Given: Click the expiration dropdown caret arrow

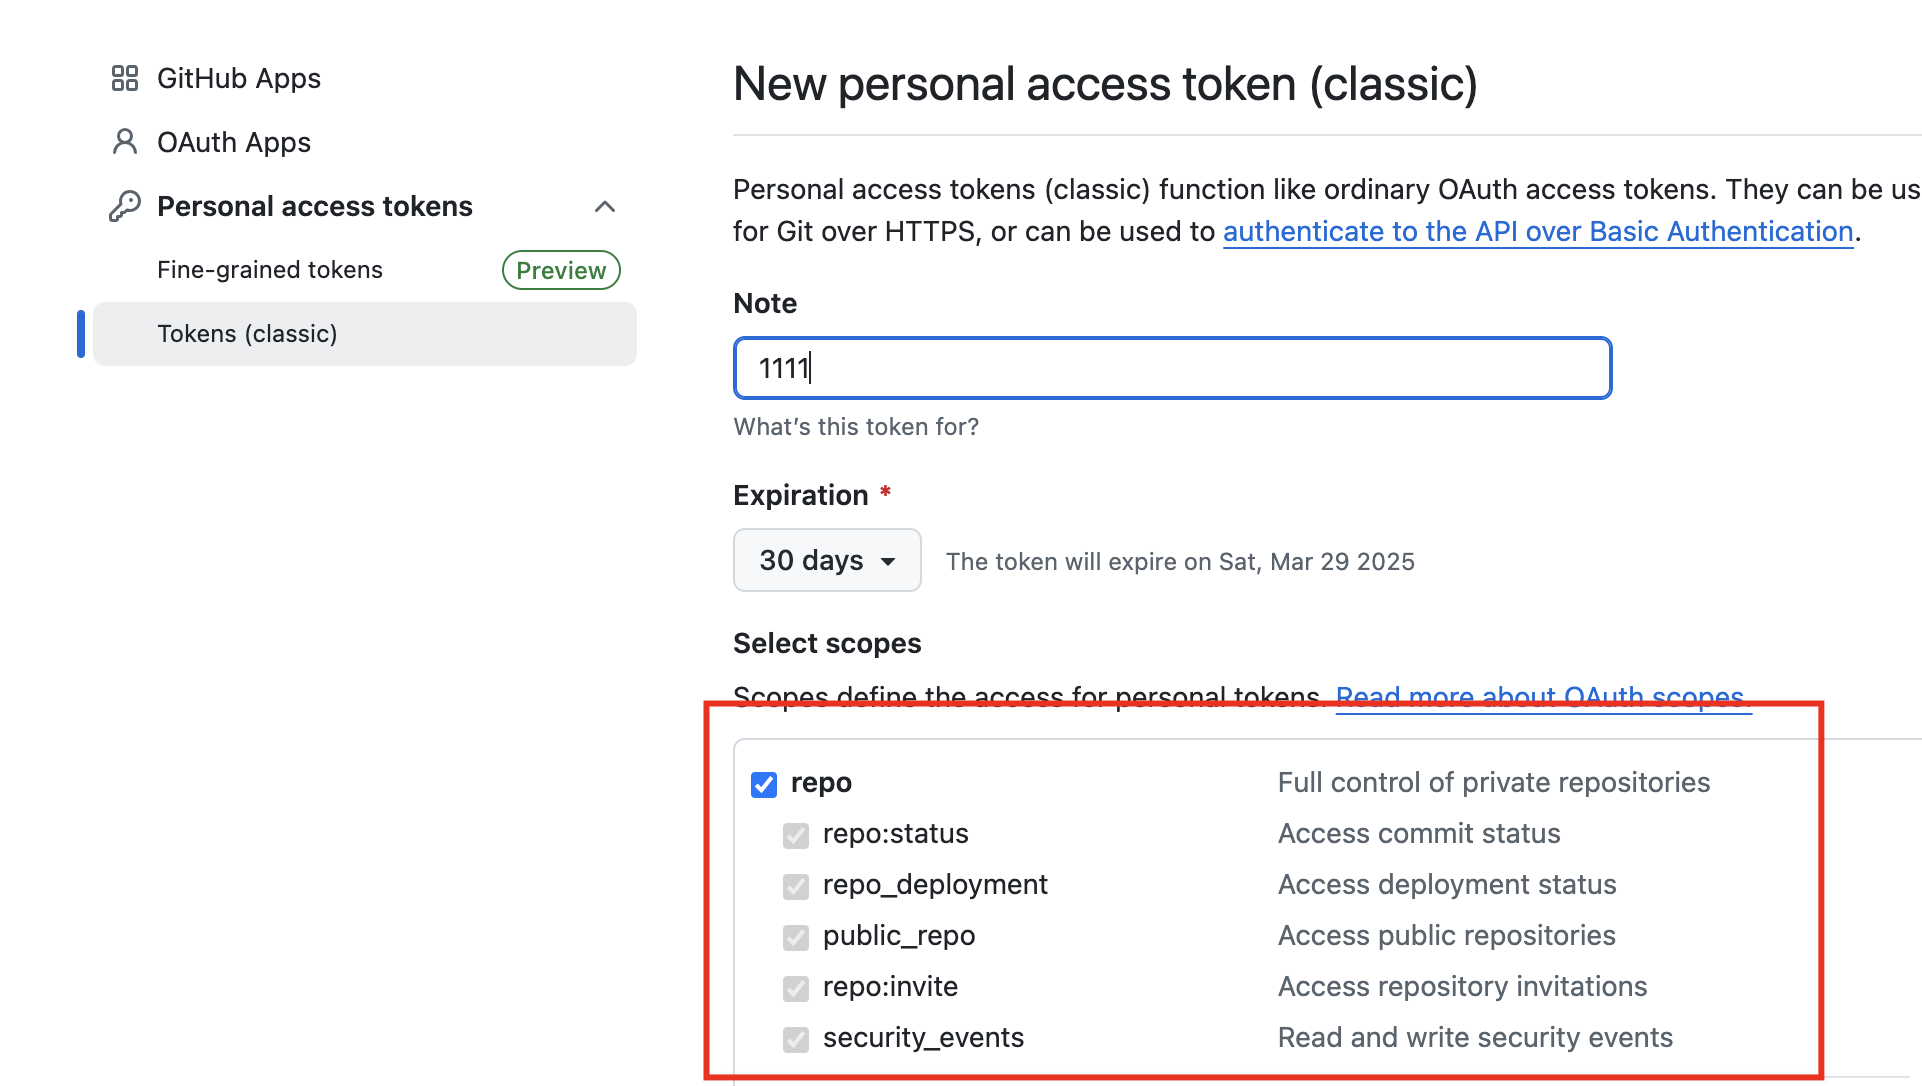Looking at the screenshot, I should click(888, 561).
